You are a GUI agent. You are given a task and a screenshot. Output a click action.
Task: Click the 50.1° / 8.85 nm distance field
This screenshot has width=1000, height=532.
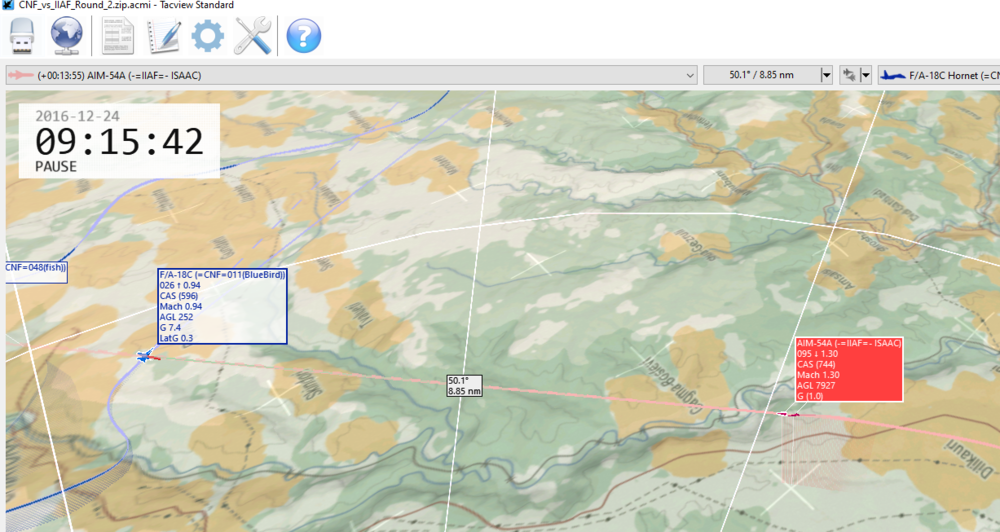[761, 75]
